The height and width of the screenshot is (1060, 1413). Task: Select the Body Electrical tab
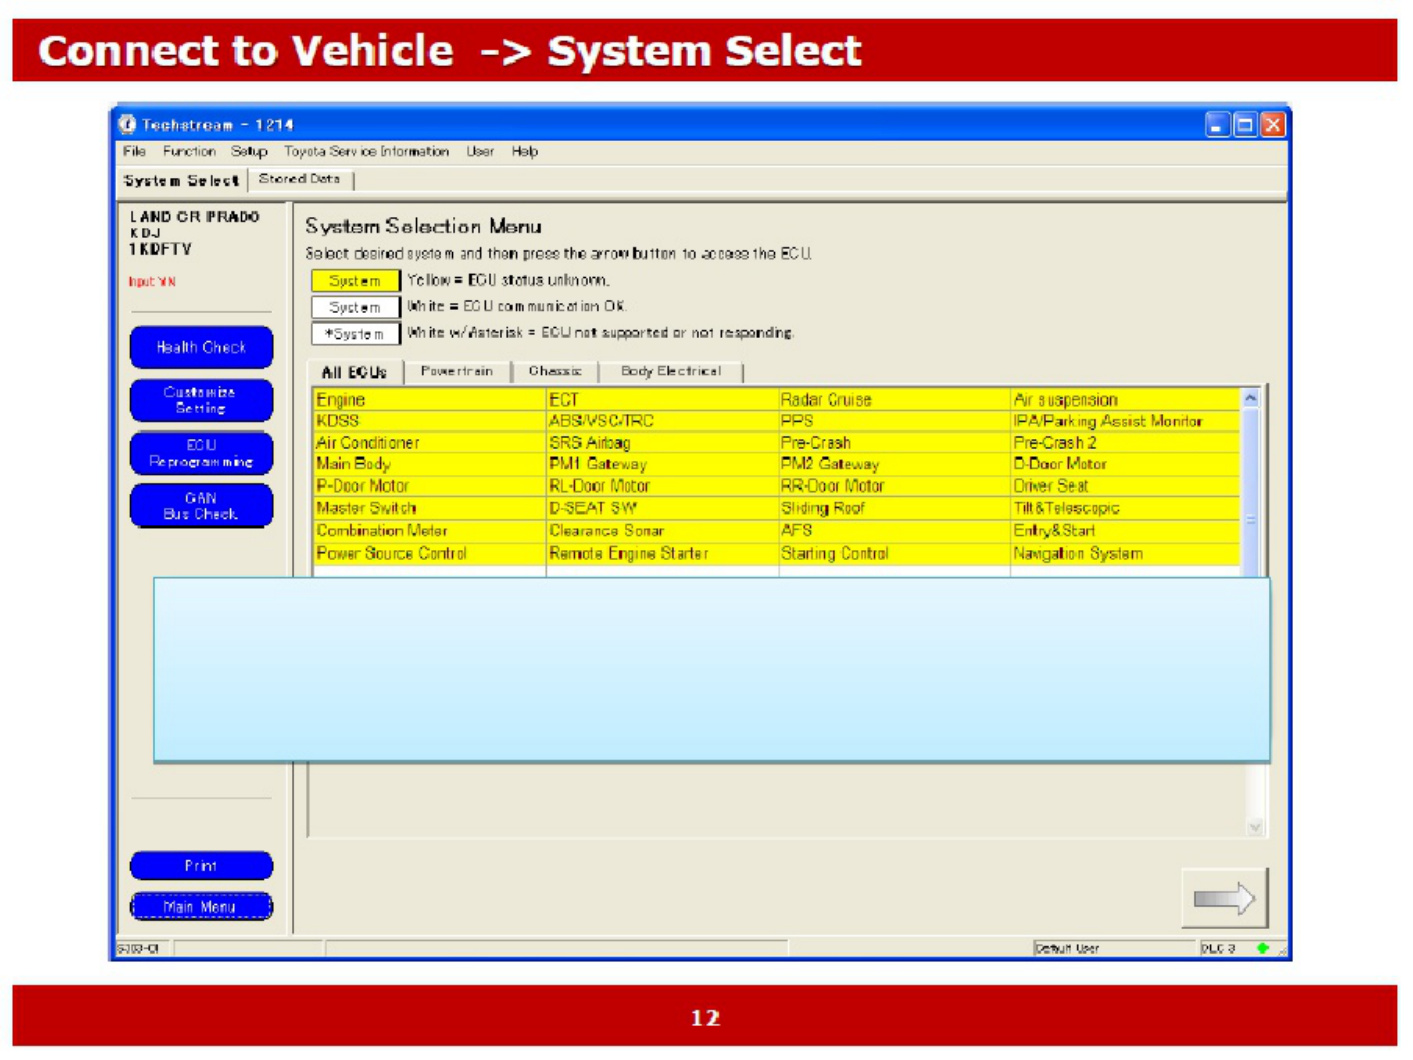pyautogui.click(x=671, y=371)
